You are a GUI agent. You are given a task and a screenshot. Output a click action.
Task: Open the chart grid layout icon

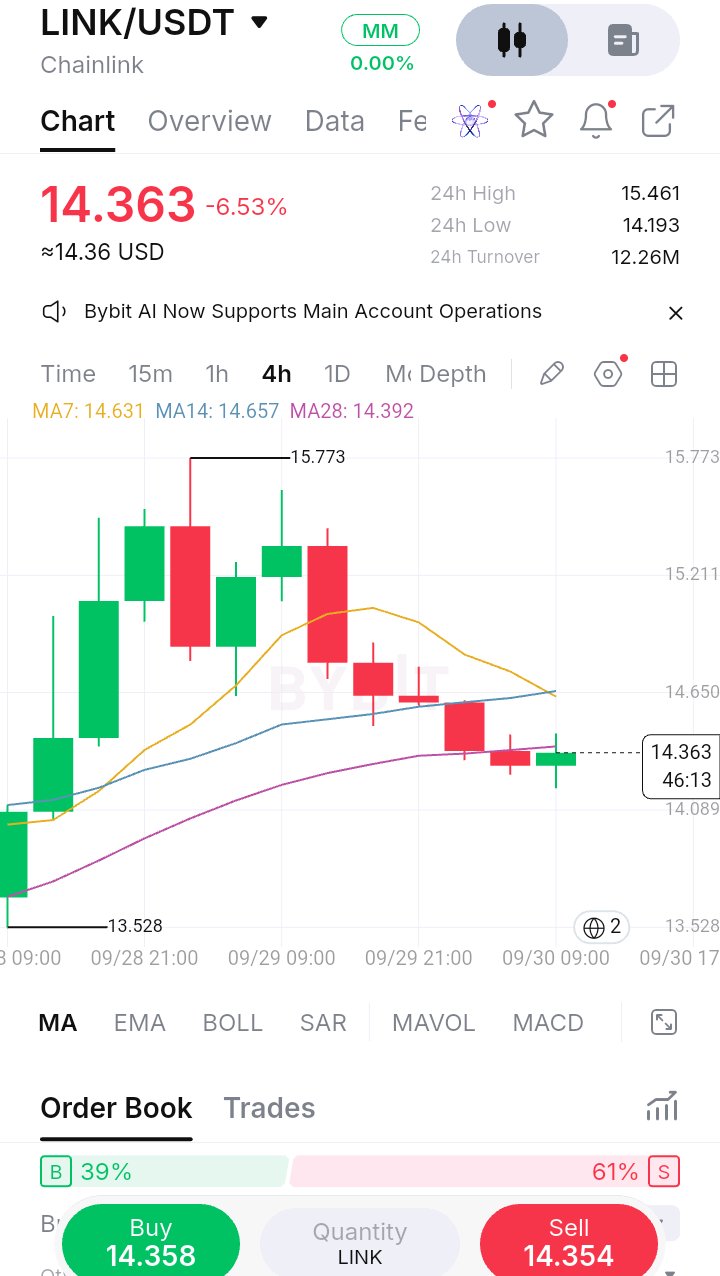(x=664, y=374)
